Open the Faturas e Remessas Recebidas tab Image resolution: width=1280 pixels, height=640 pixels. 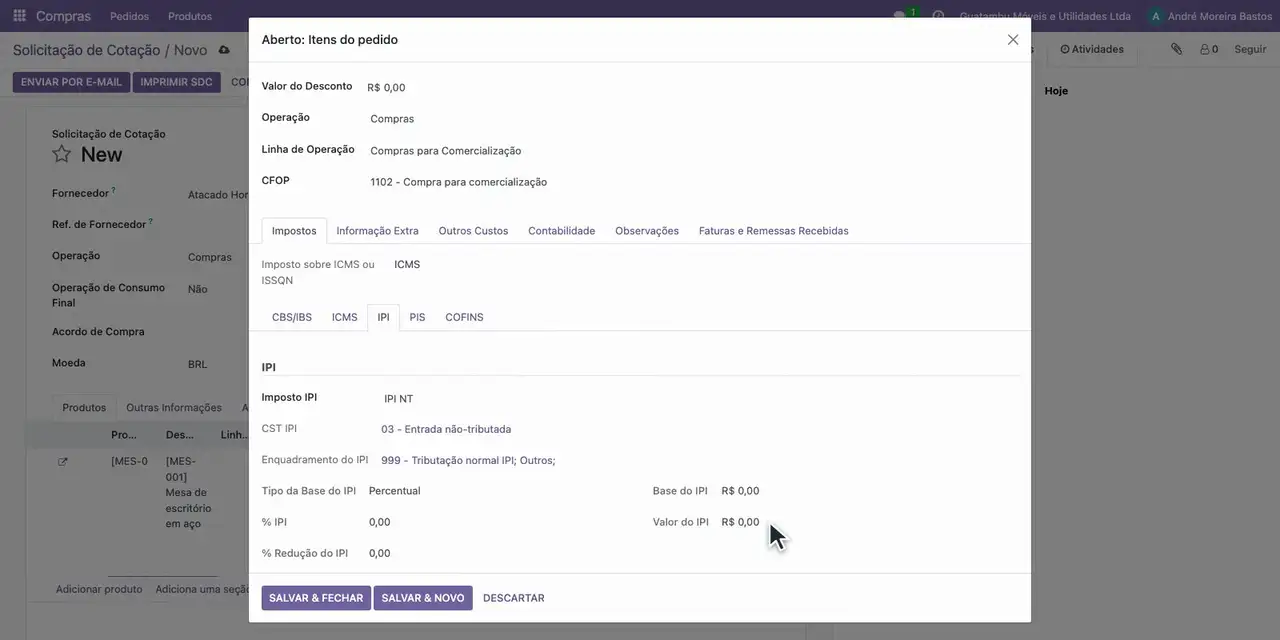click(x=774, y=231)
